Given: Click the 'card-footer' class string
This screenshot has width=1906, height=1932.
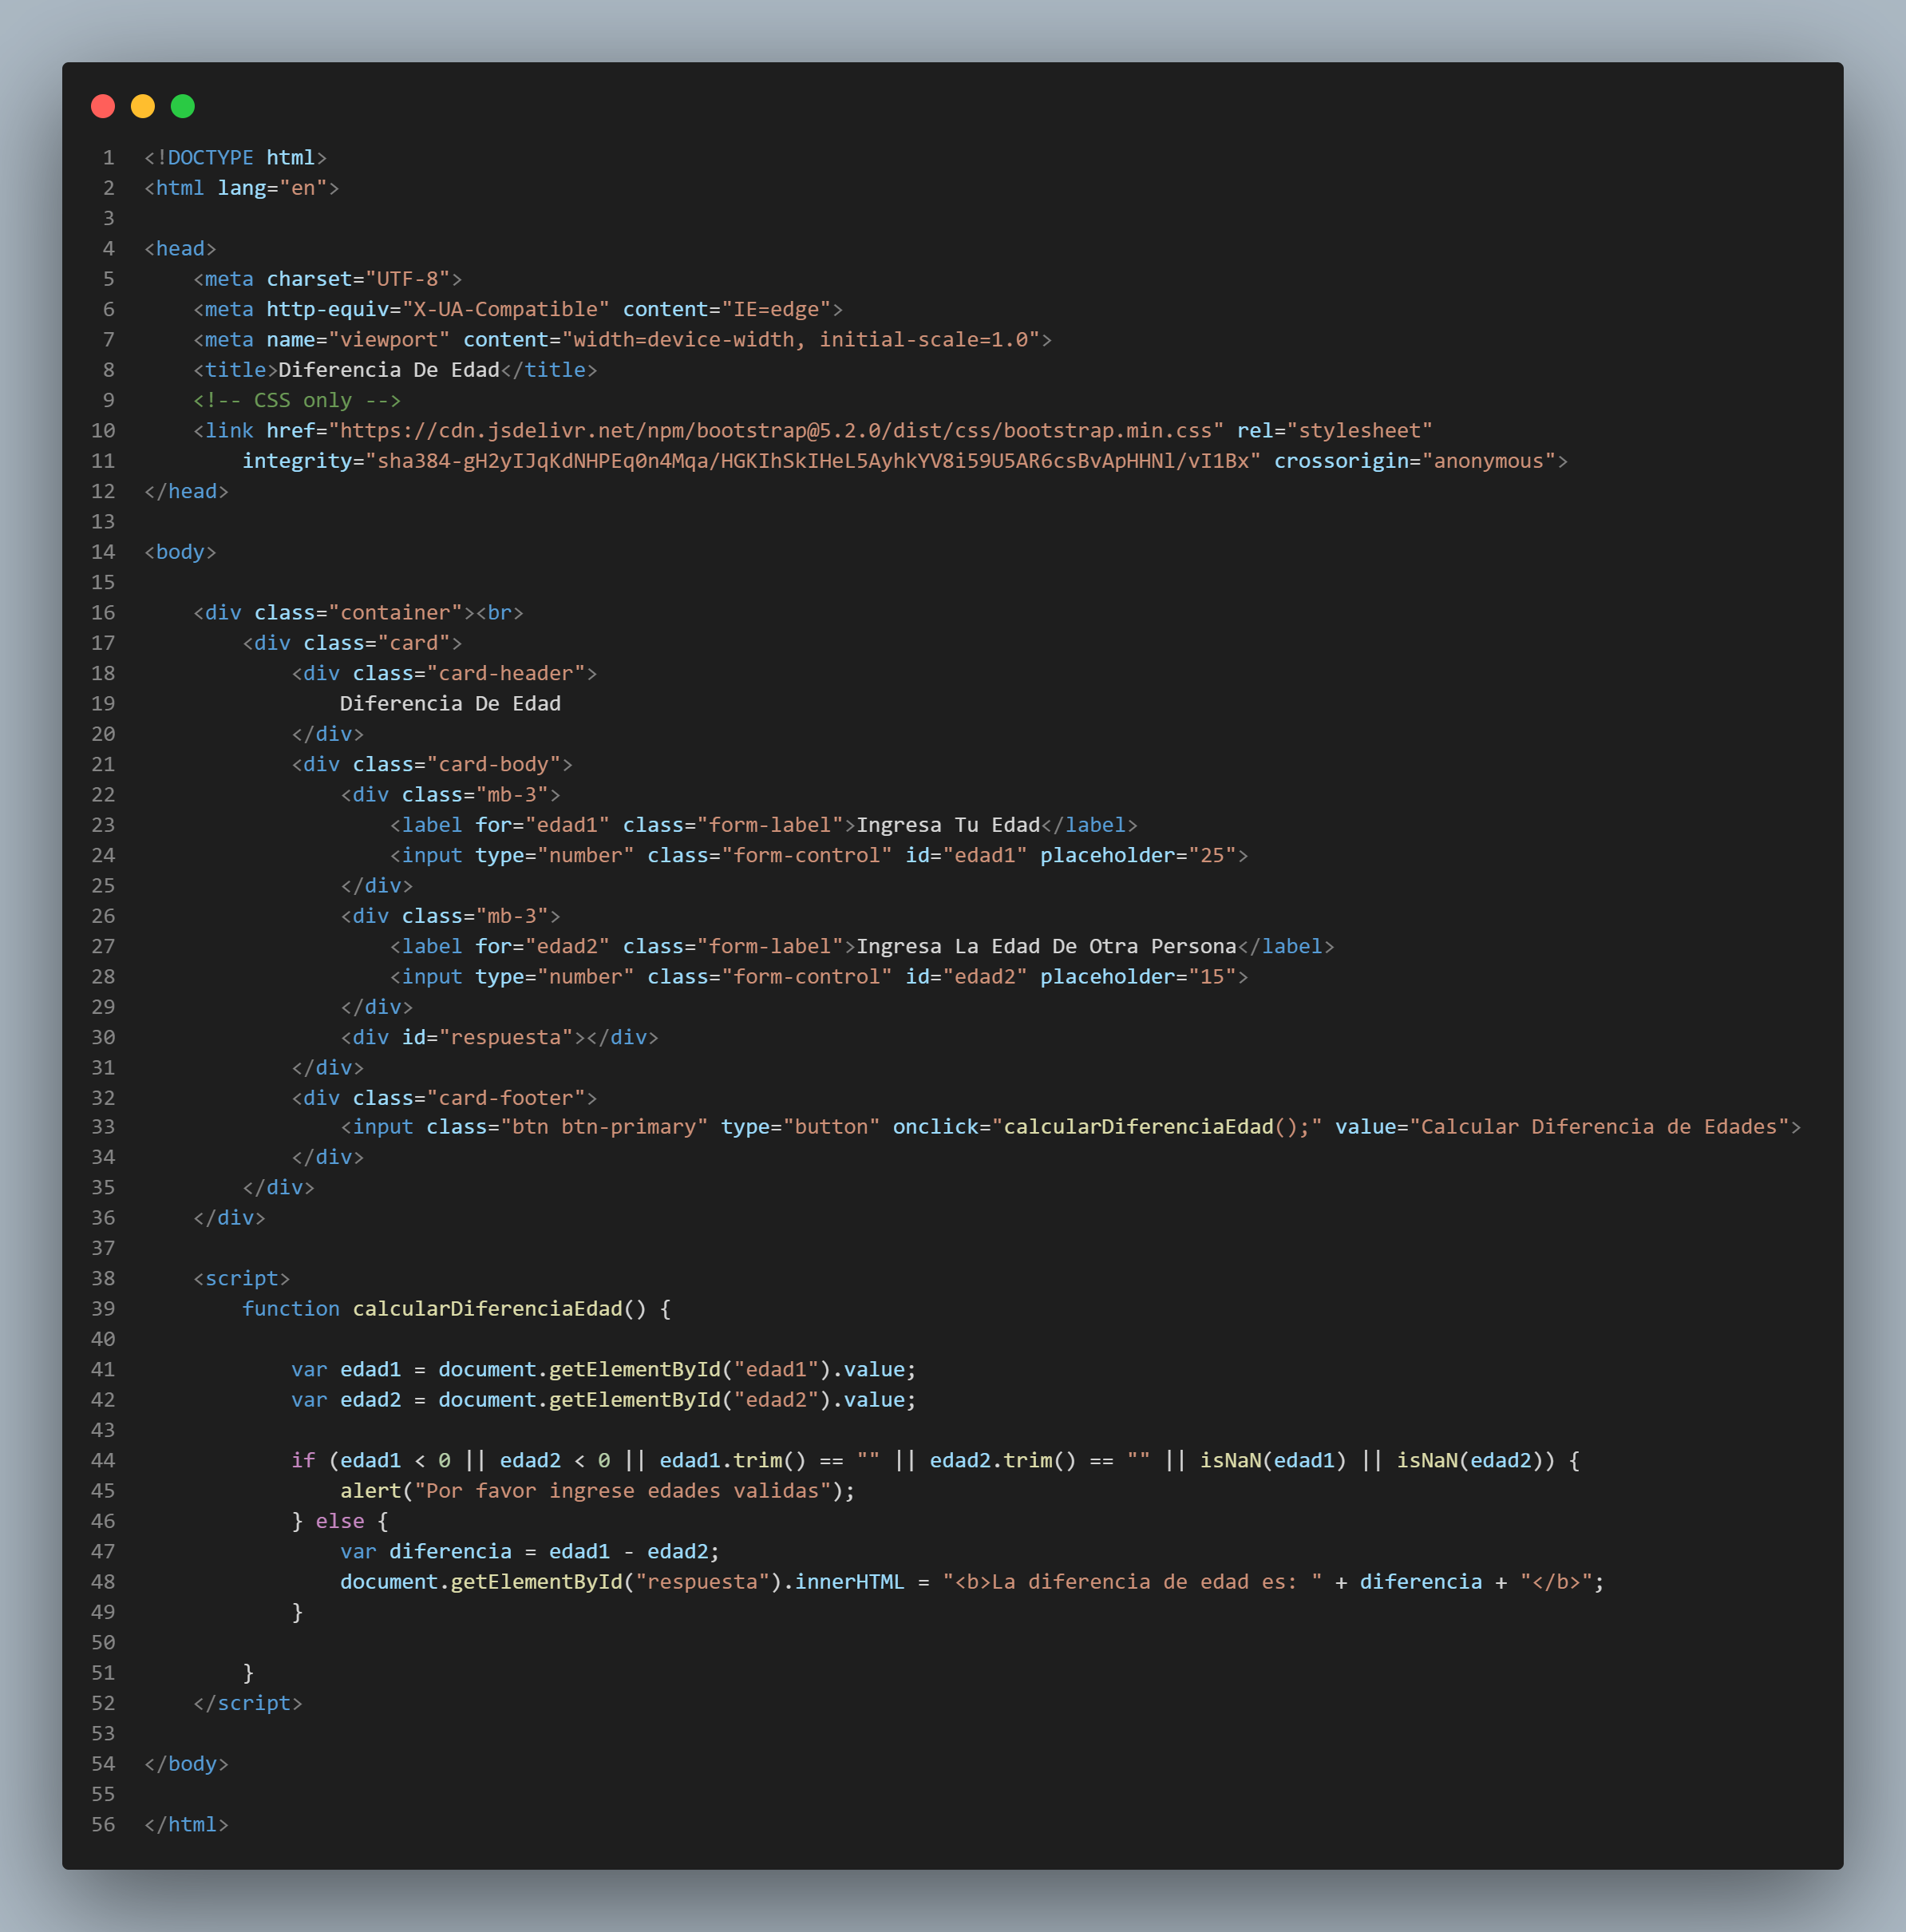Looking at the screenshot, I should point(512,1098).
